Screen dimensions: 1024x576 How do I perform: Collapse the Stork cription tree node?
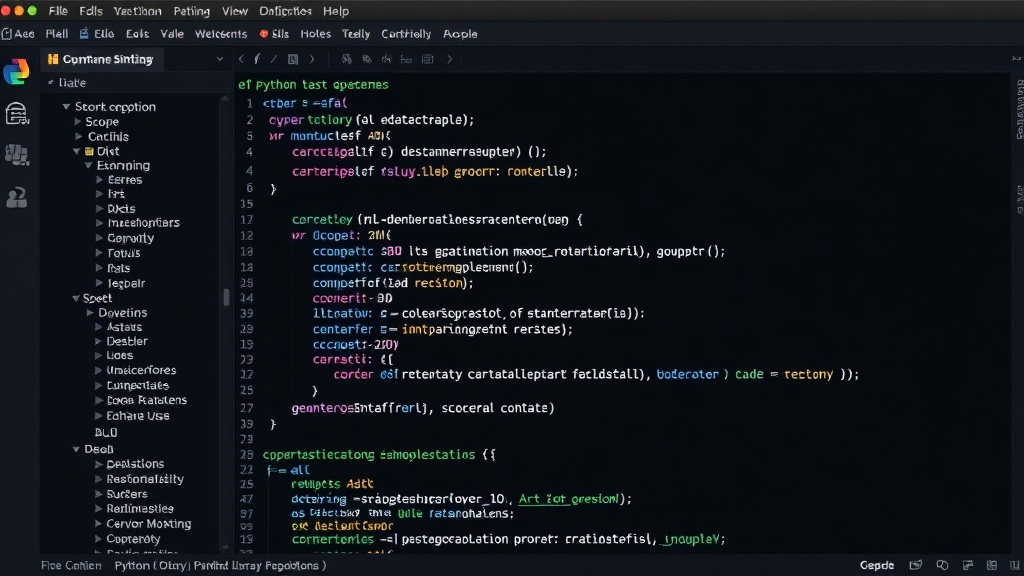pyautogui.click(x=66, y=106)
